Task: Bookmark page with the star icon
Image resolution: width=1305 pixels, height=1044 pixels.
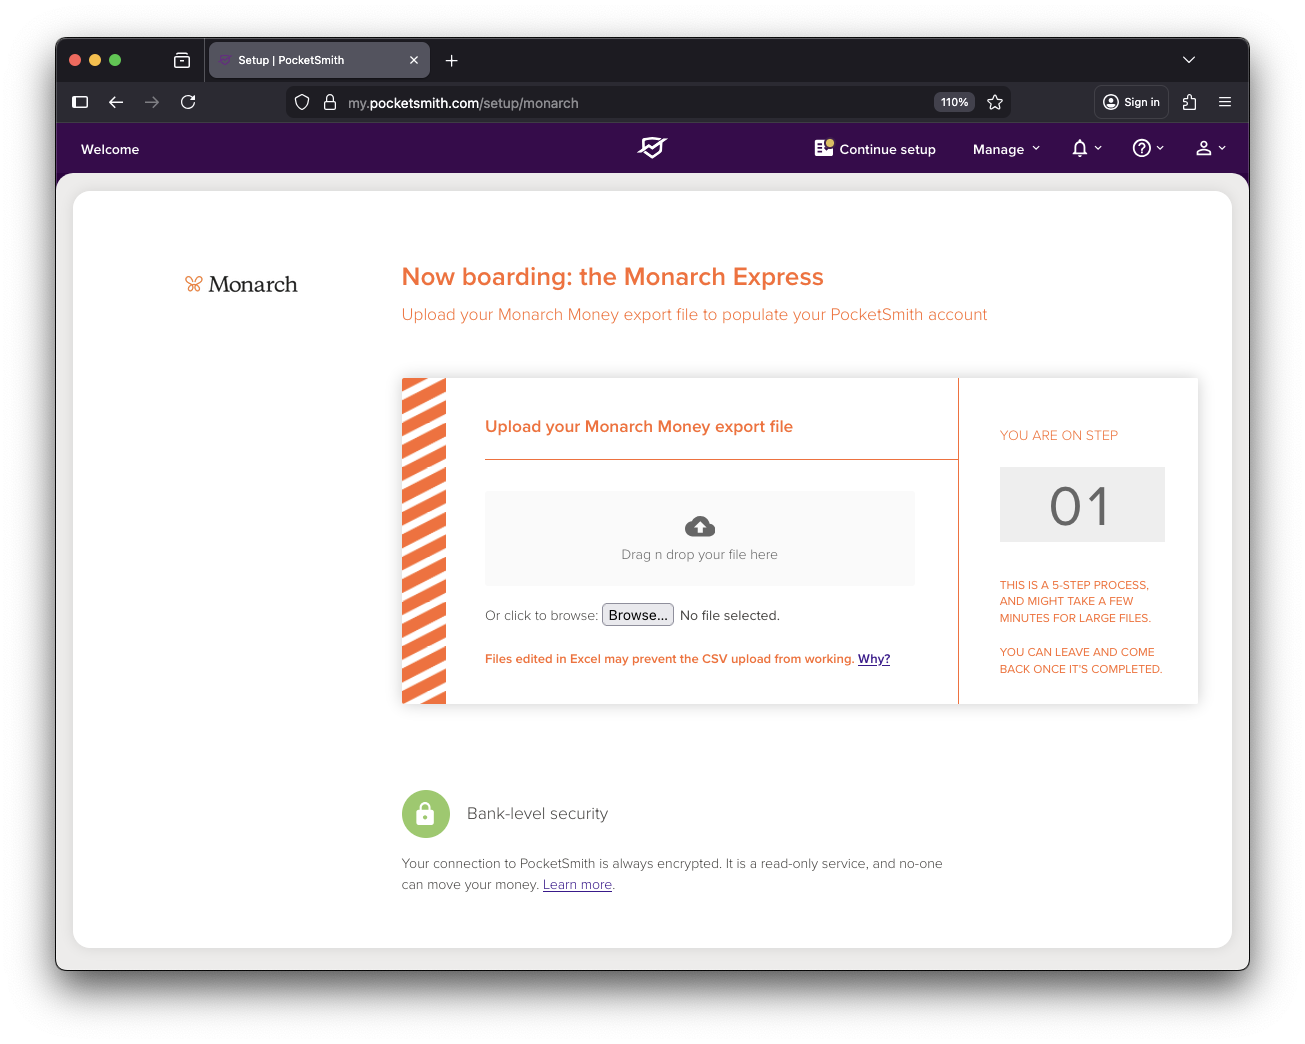Action: click(x=995, y=102)
